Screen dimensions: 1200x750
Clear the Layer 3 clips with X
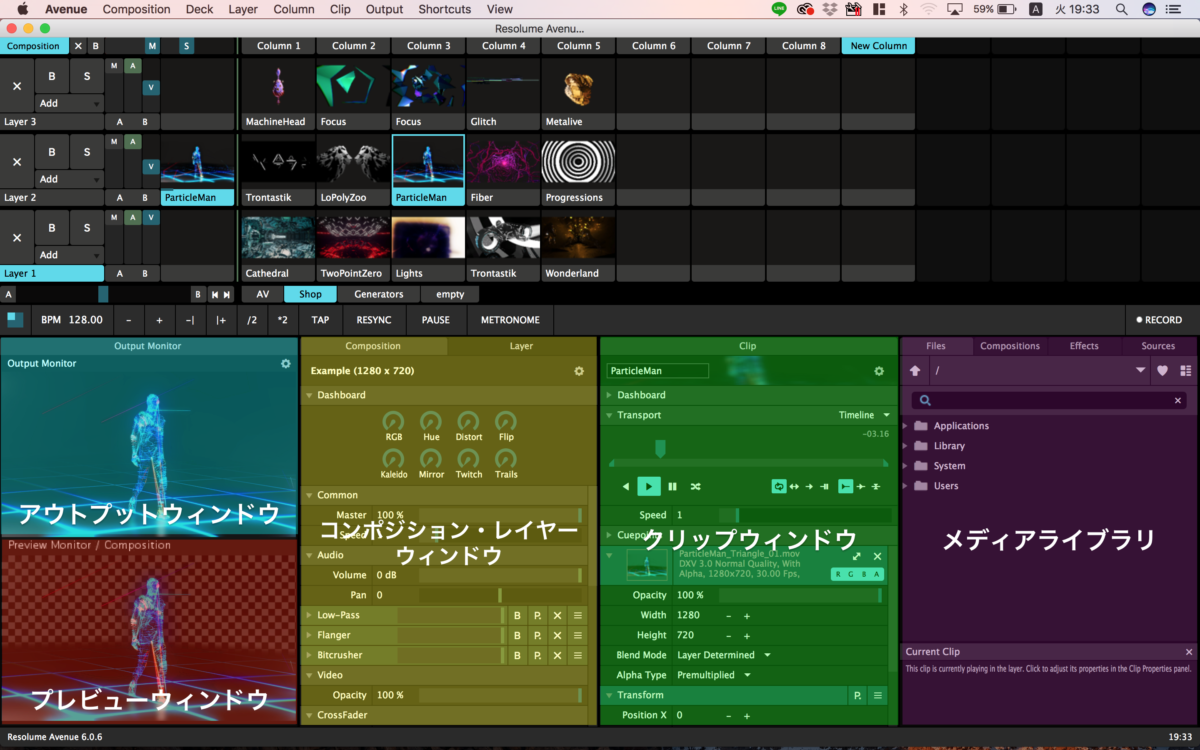[x=17, y=86]
